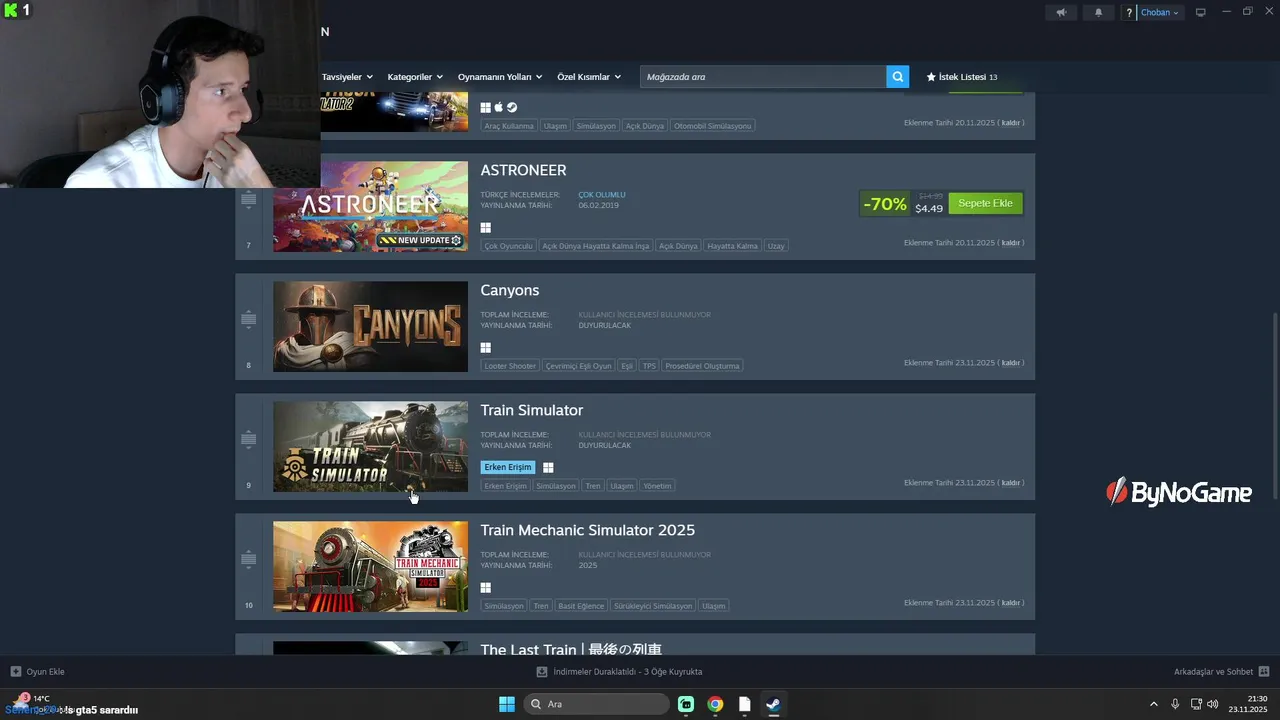
Task: Select the Prosedürel Oluşturma tag
Action: point(702,366)
